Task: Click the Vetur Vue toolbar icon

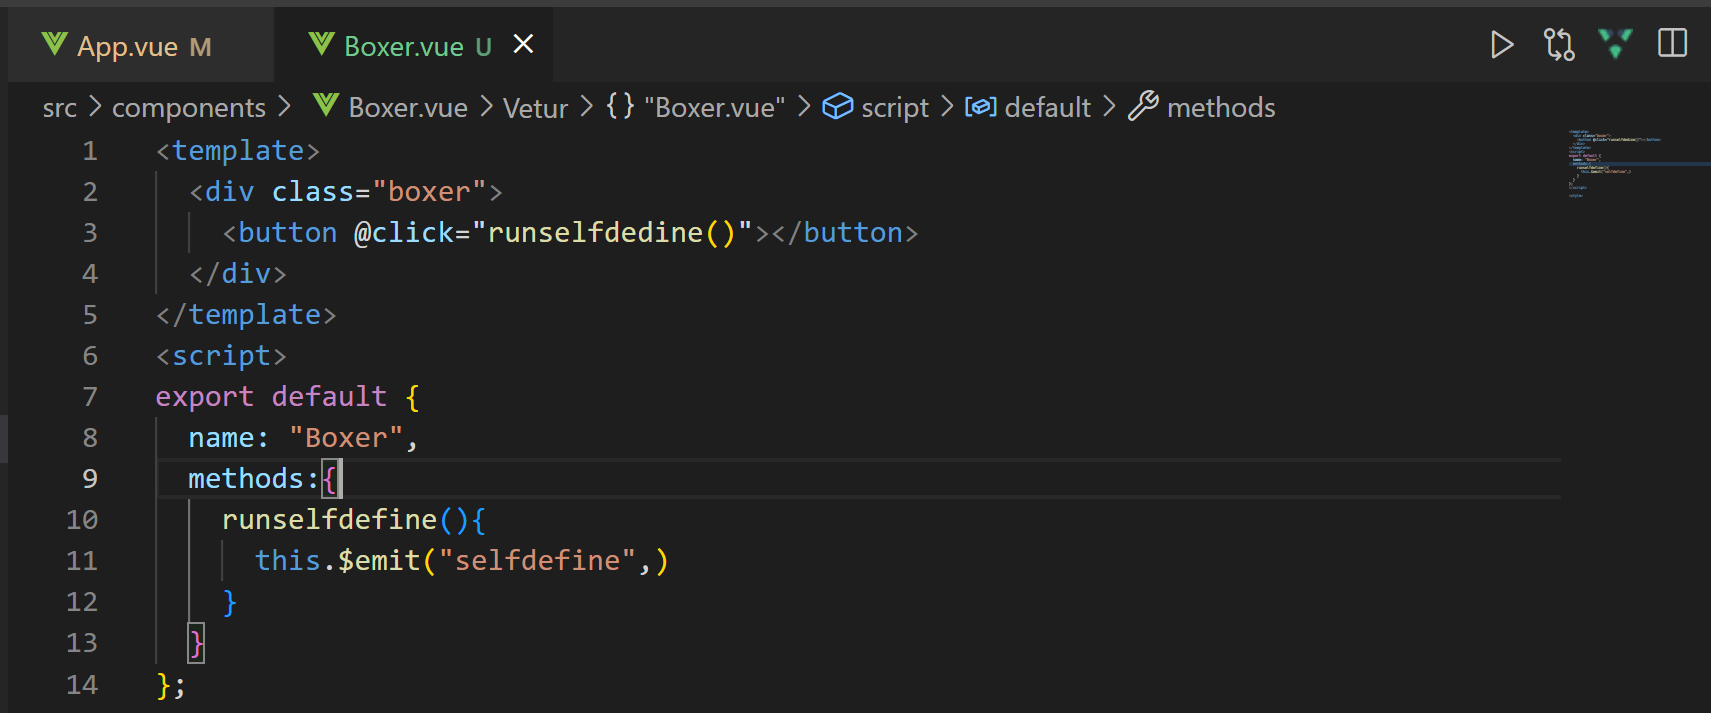Action: 1615,44
